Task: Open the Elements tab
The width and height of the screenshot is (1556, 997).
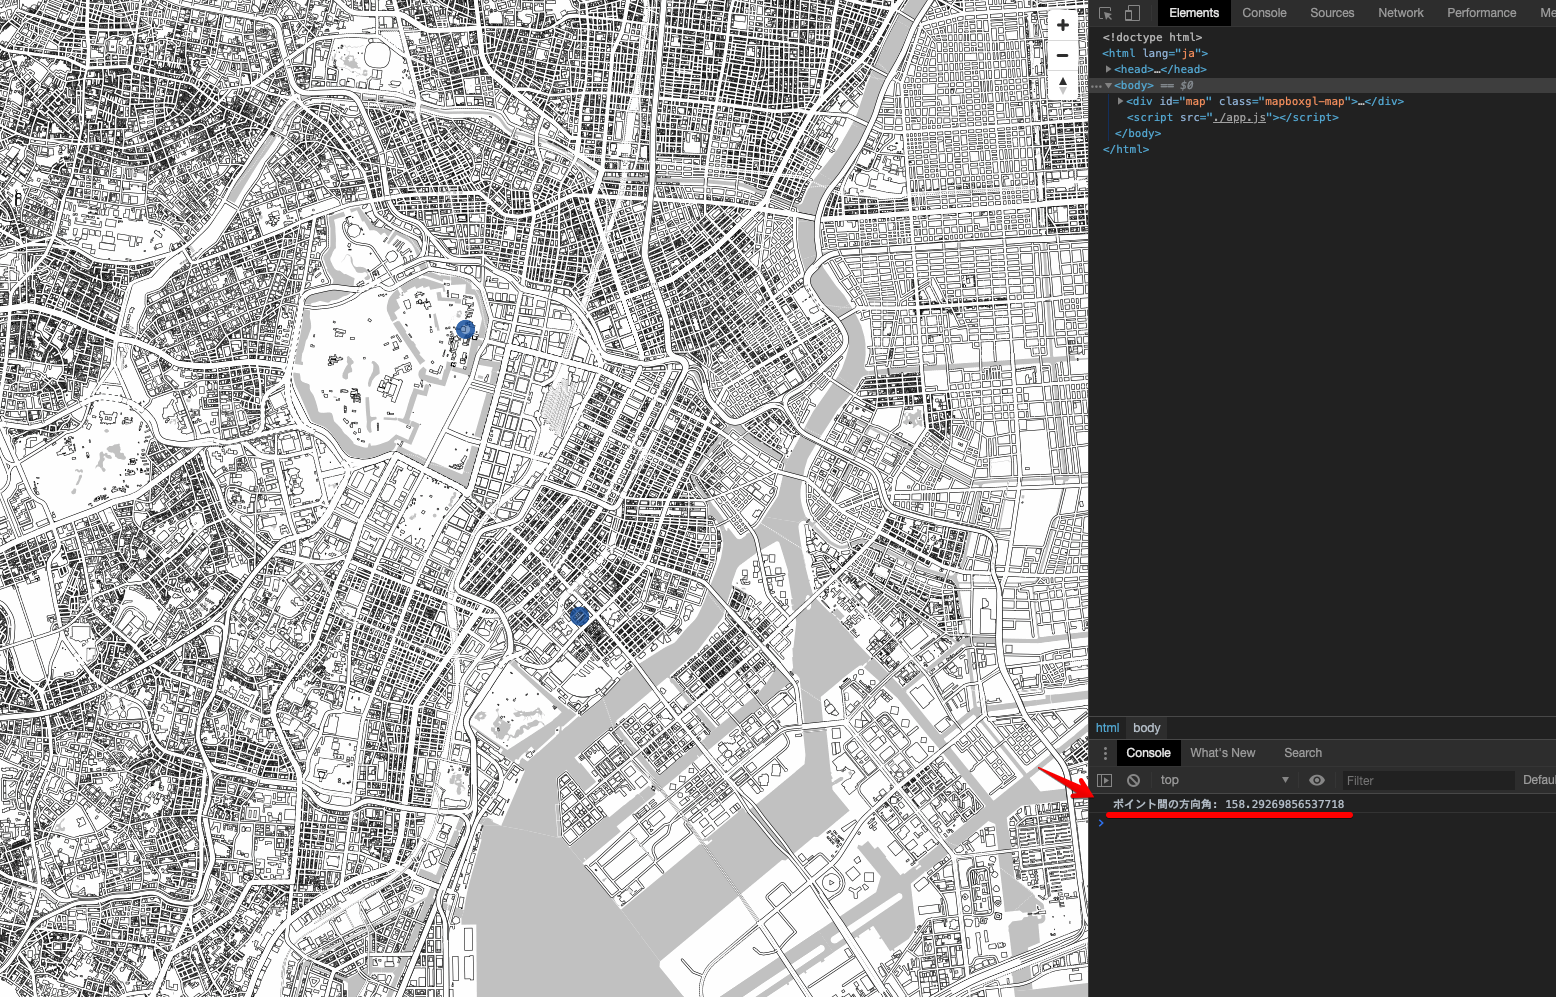Action: (x=1193, y=13)
